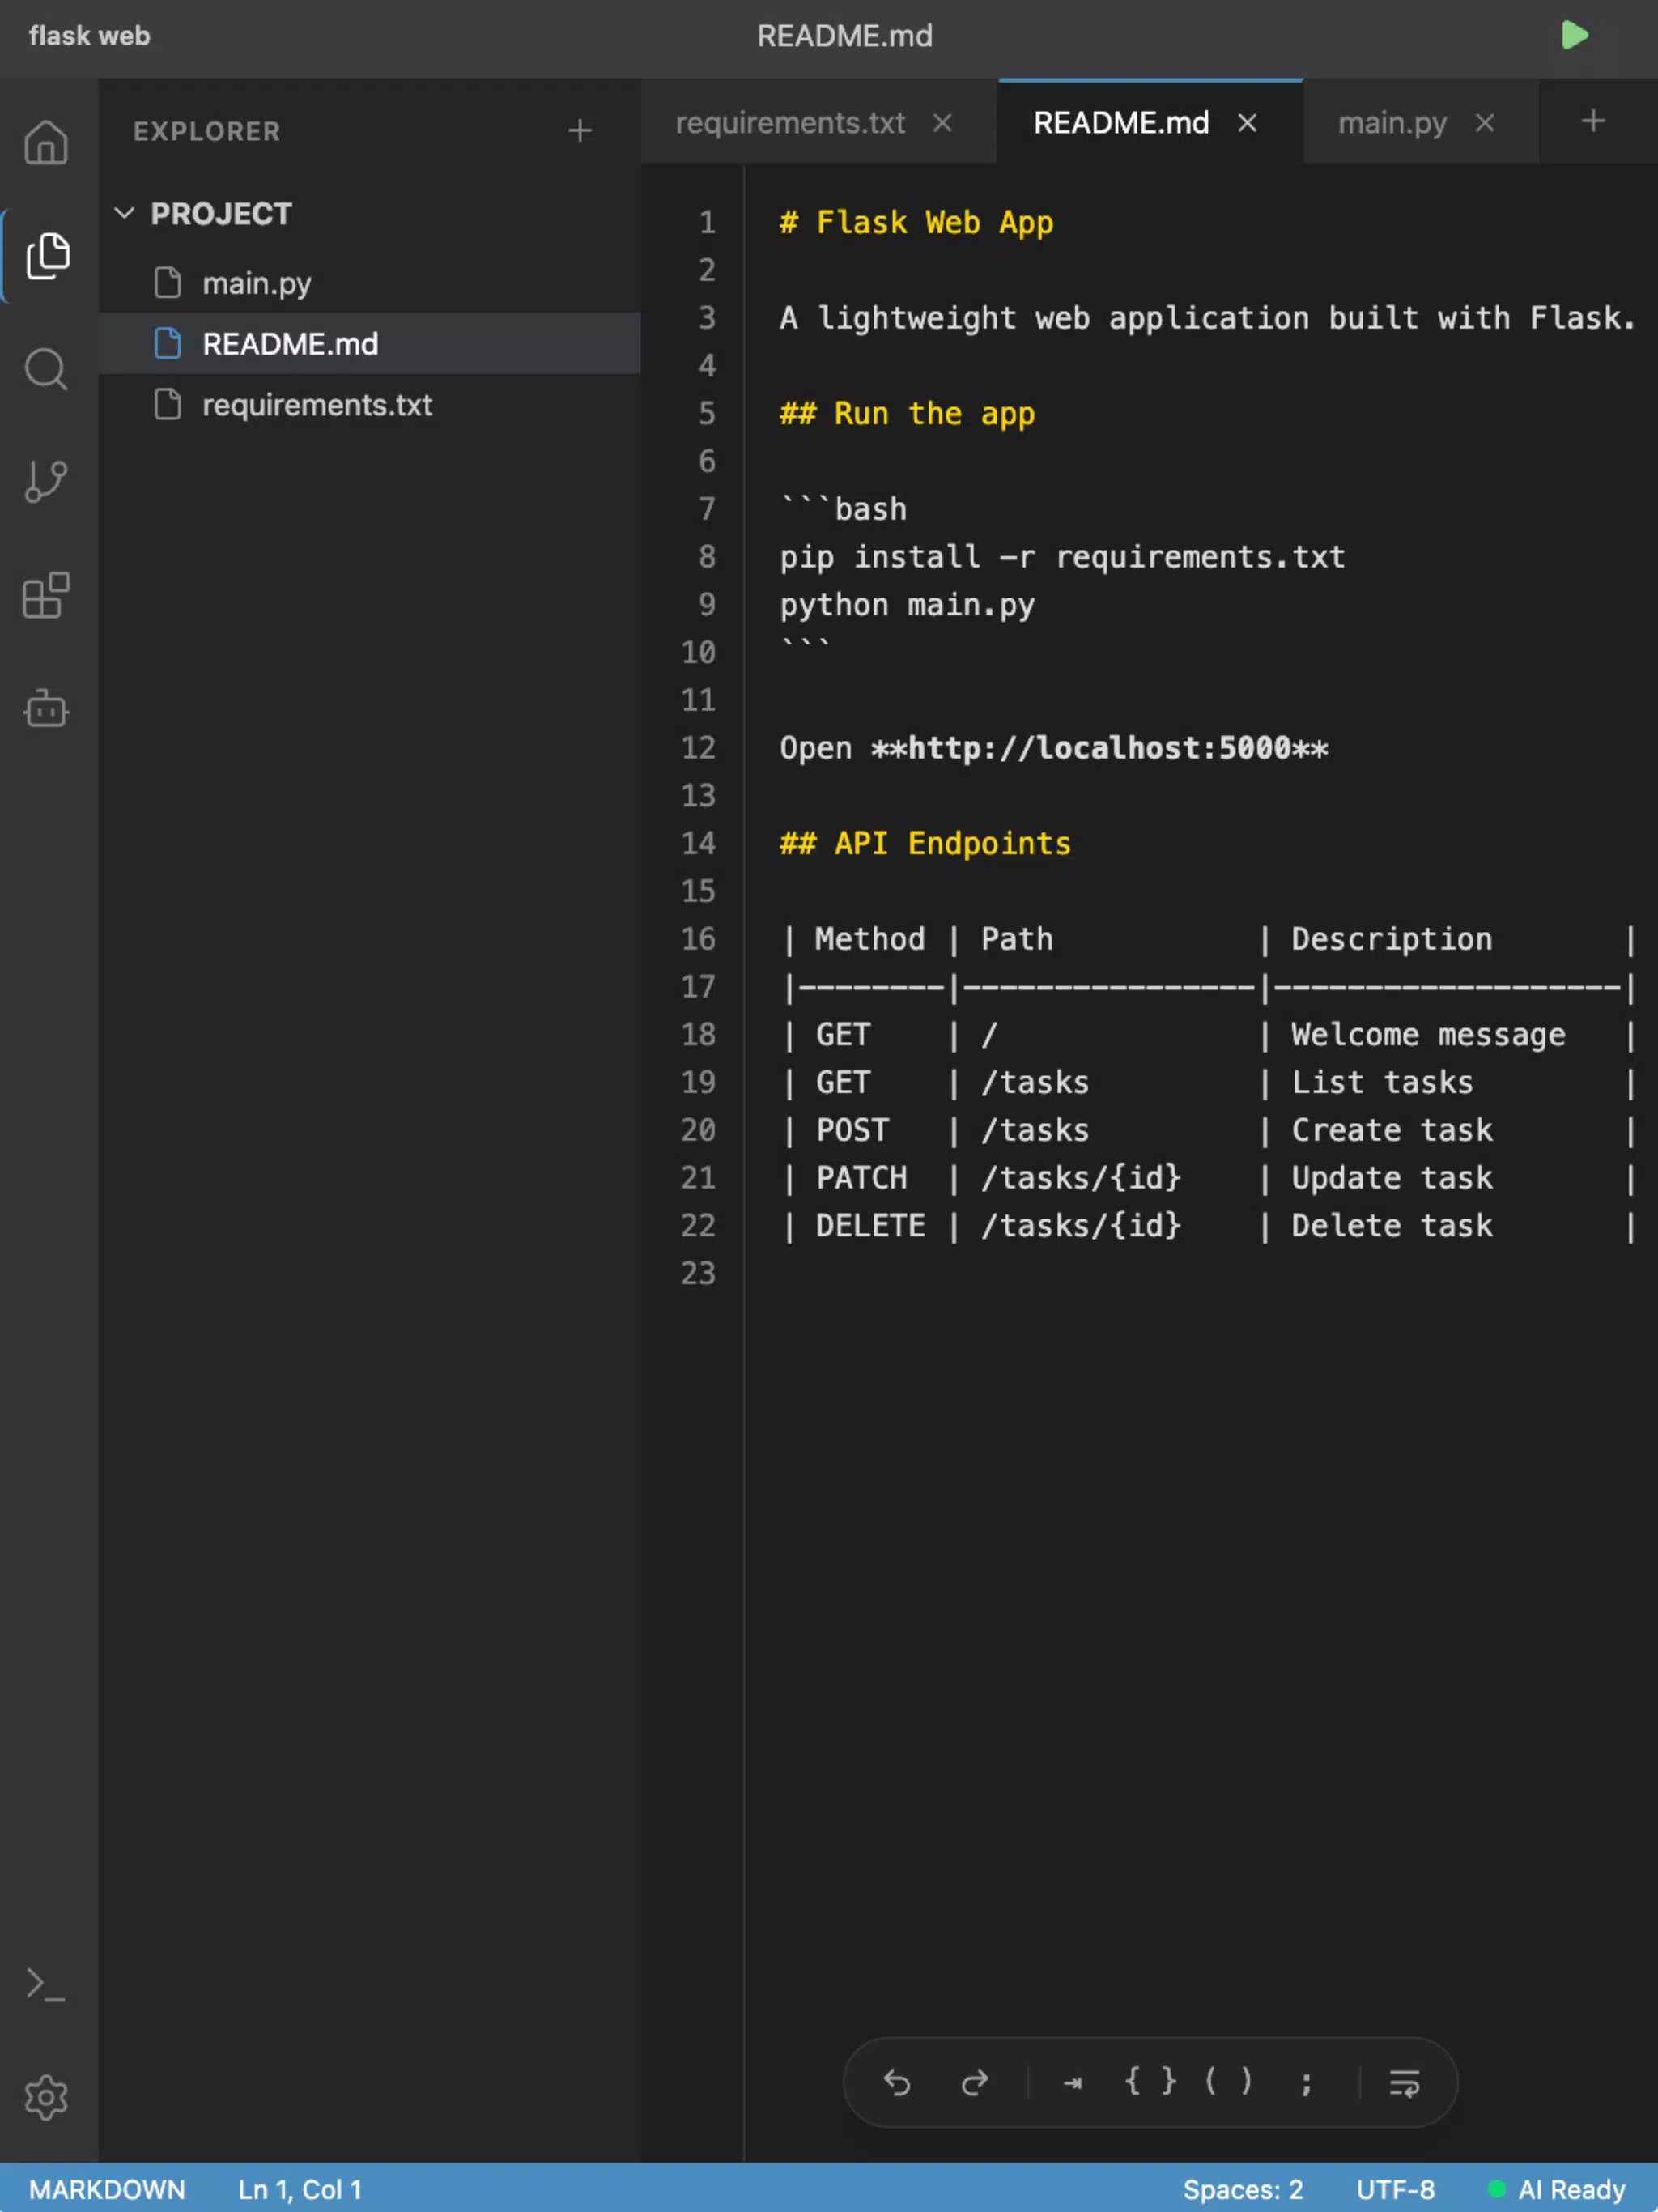Open the Search icon in the sidebar

tap(46, 369)
